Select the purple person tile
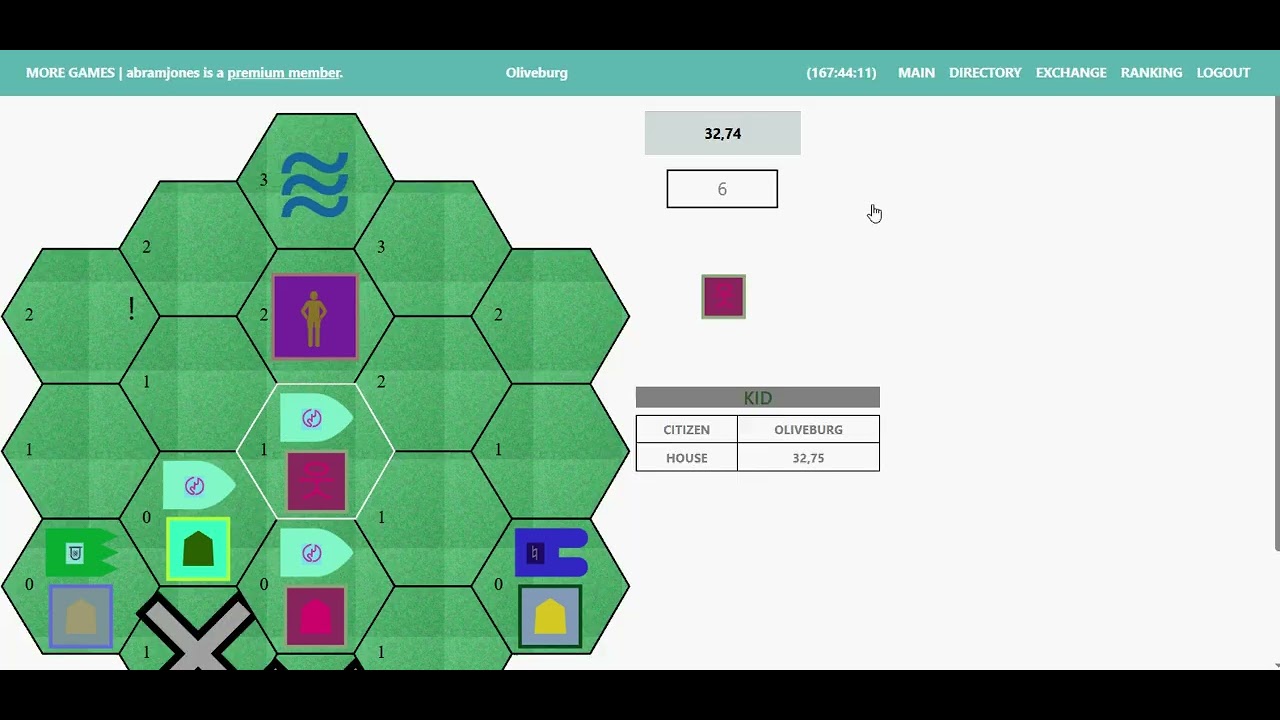Screen dimensions: 1280x720 click(315, 317)
